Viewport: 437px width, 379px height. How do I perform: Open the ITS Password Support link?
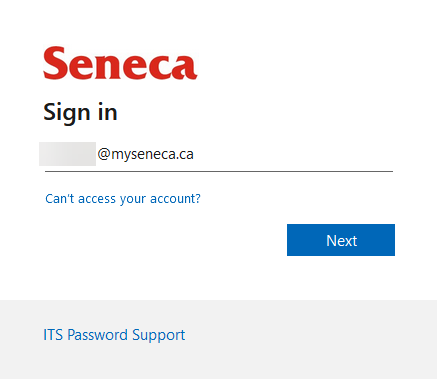pyautogui.click(x=114, y=335)
